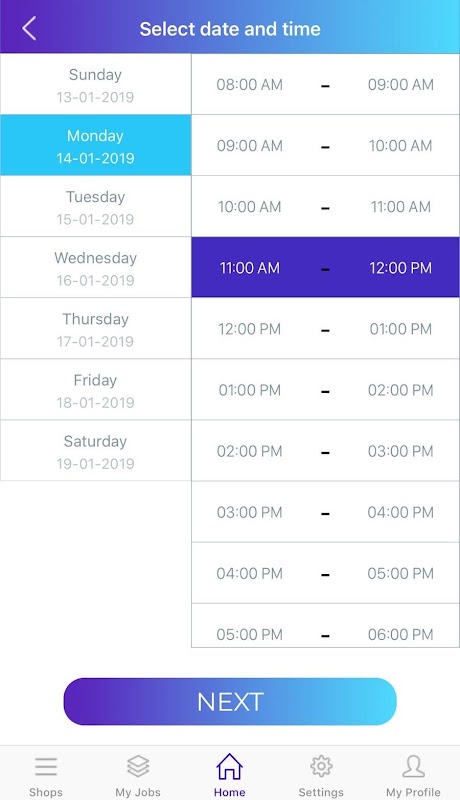The height and width of the screenshot is (800, 460).
Task: Select the 04:00 PM - 05:00 PM slot
Action: (x=325, y=573)
